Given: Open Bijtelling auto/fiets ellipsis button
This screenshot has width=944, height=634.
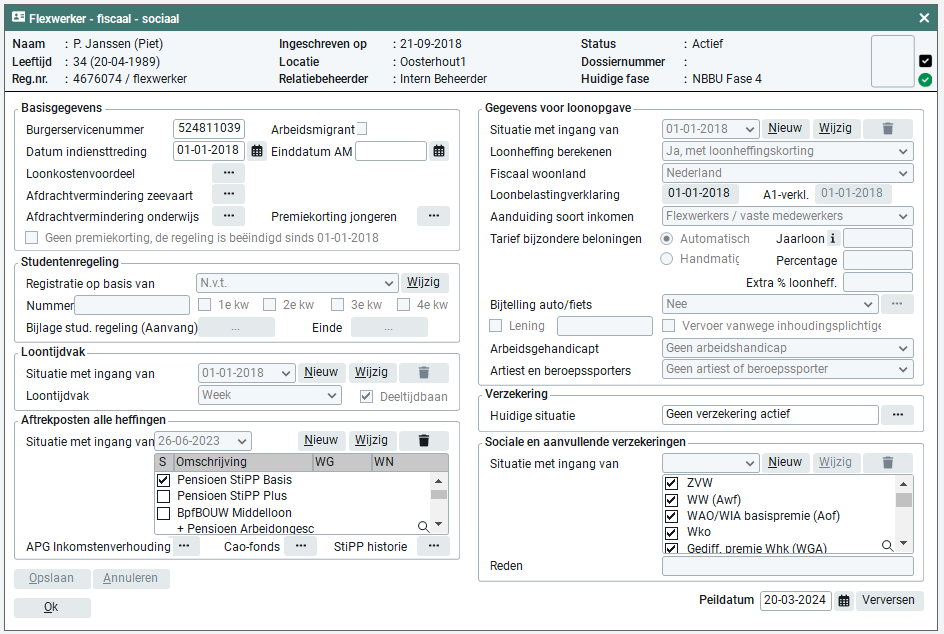Looking at the screenshot, I should (897, 304).
